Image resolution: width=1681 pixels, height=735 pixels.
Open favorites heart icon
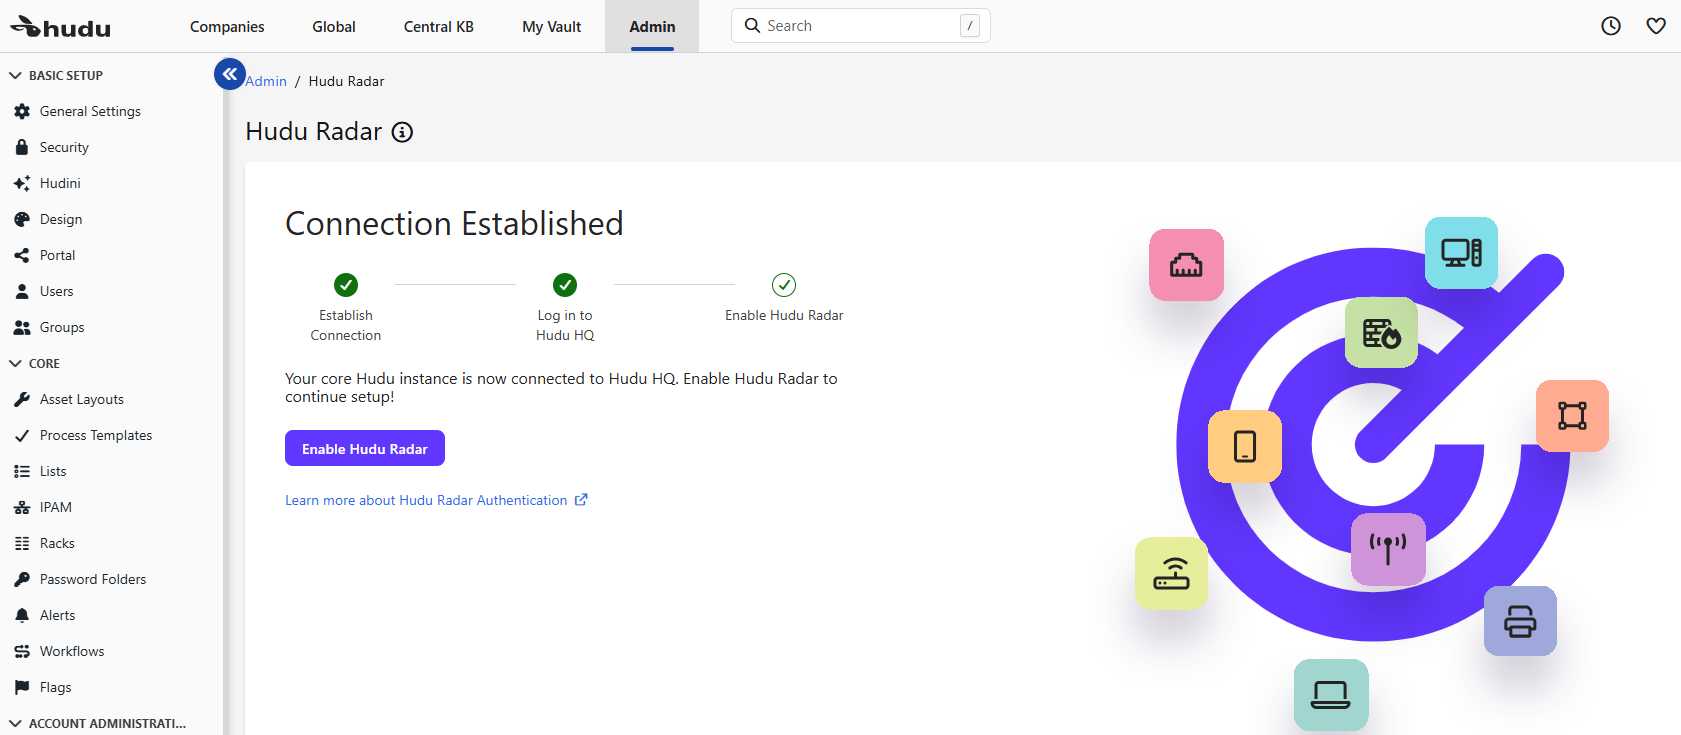click(1656, 26)
